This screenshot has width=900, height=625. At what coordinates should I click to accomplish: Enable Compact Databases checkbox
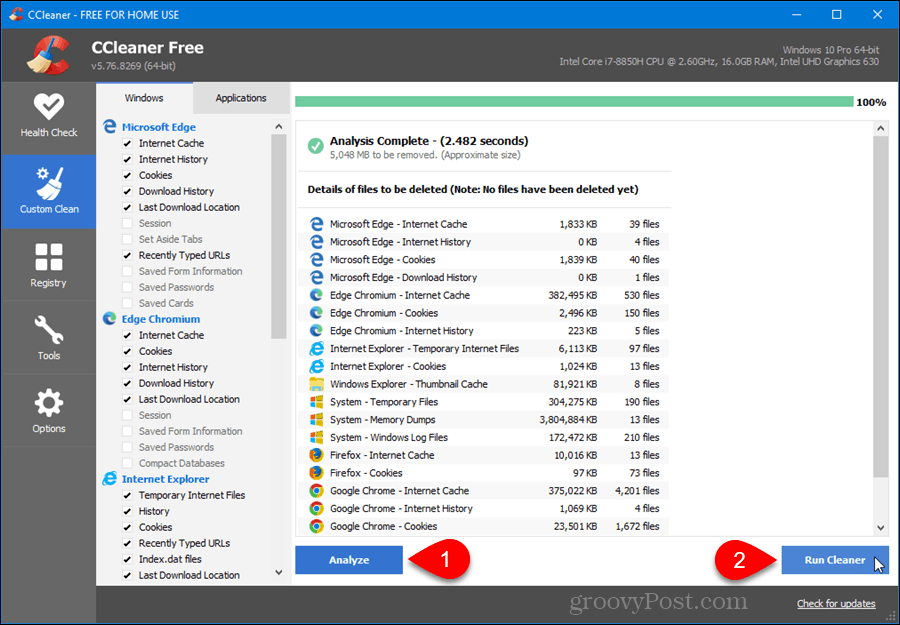point(127,463)
